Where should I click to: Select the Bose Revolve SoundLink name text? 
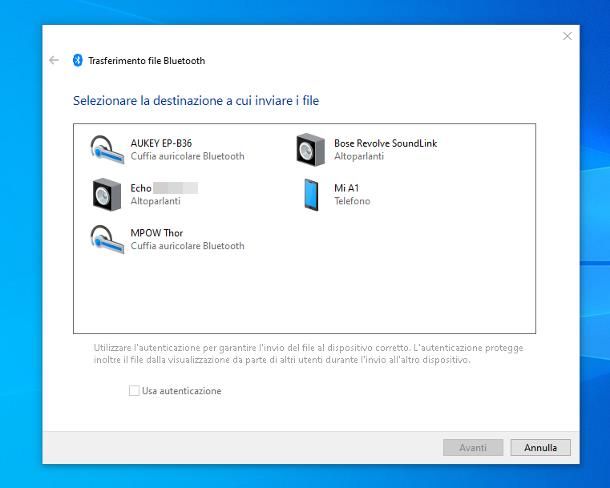click(386, 143)
